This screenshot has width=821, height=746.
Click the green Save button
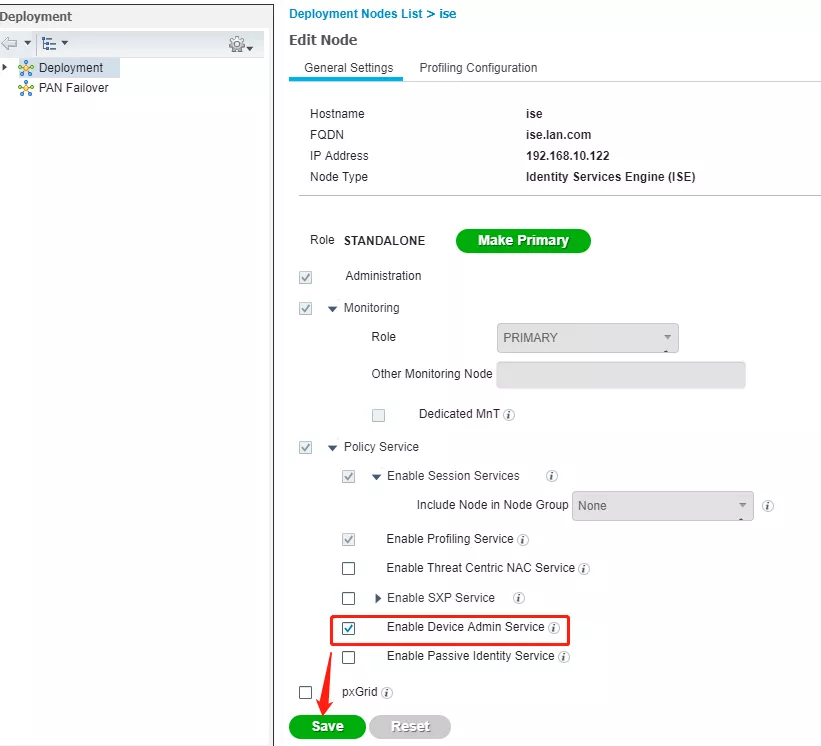327,727
